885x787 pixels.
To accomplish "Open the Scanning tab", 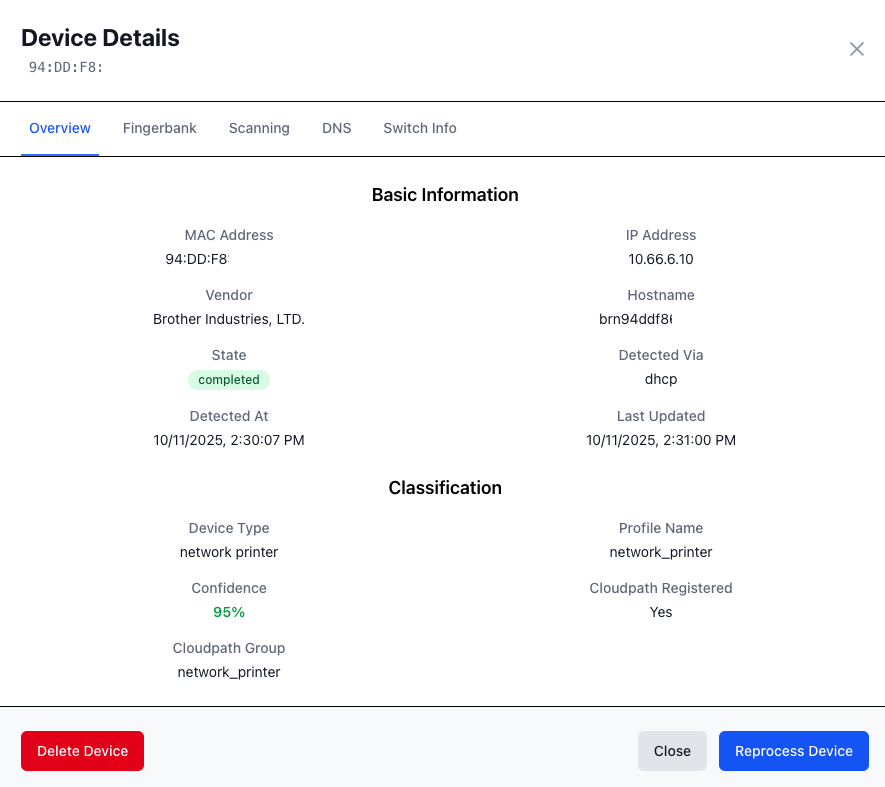I will click(x=259, y=128).
